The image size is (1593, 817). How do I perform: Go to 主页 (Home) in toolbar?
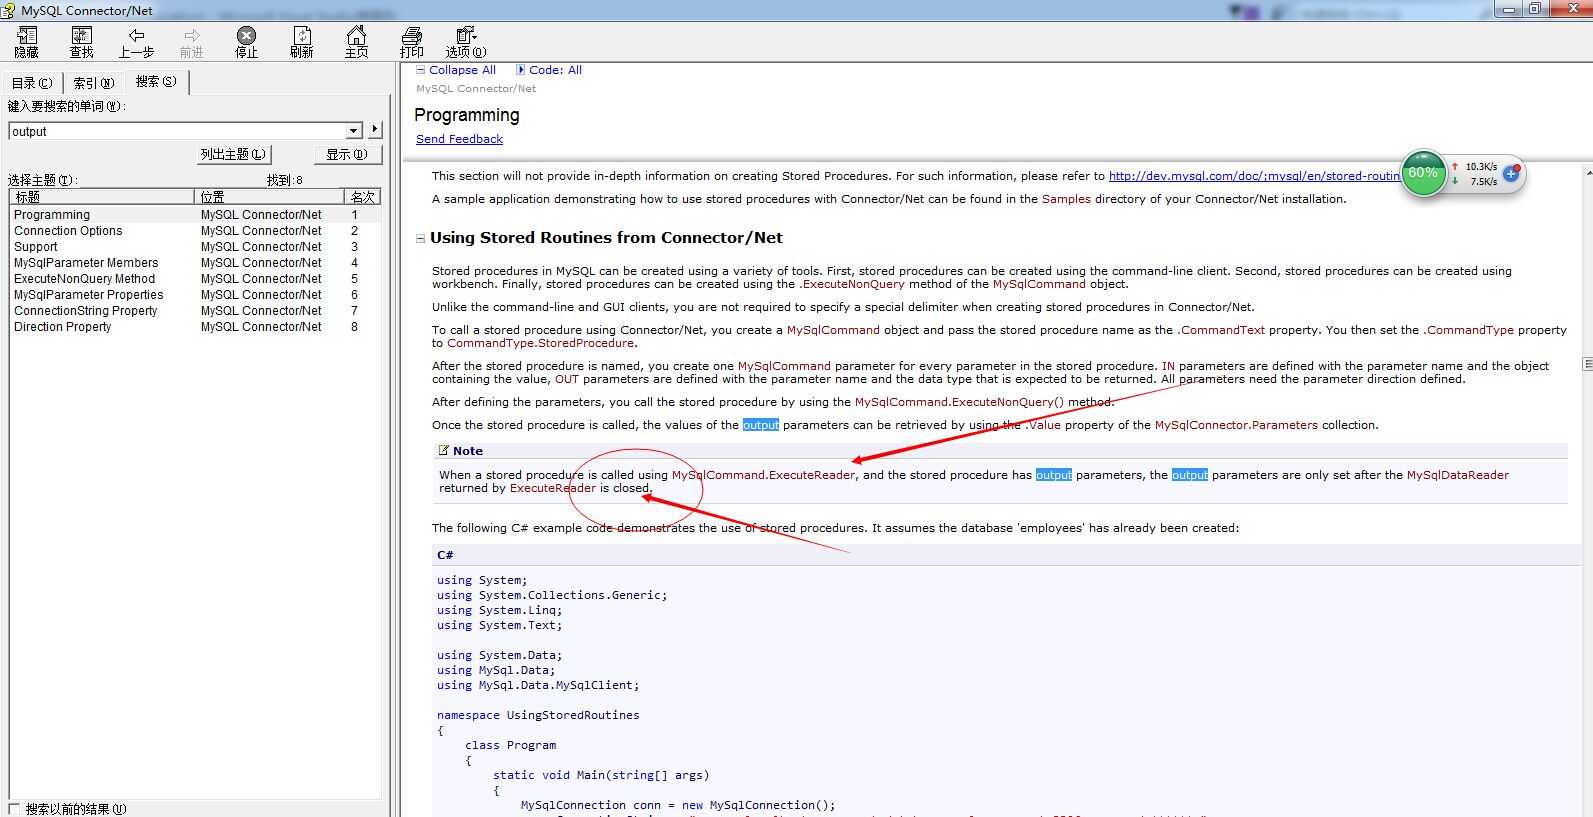(356, 42)
